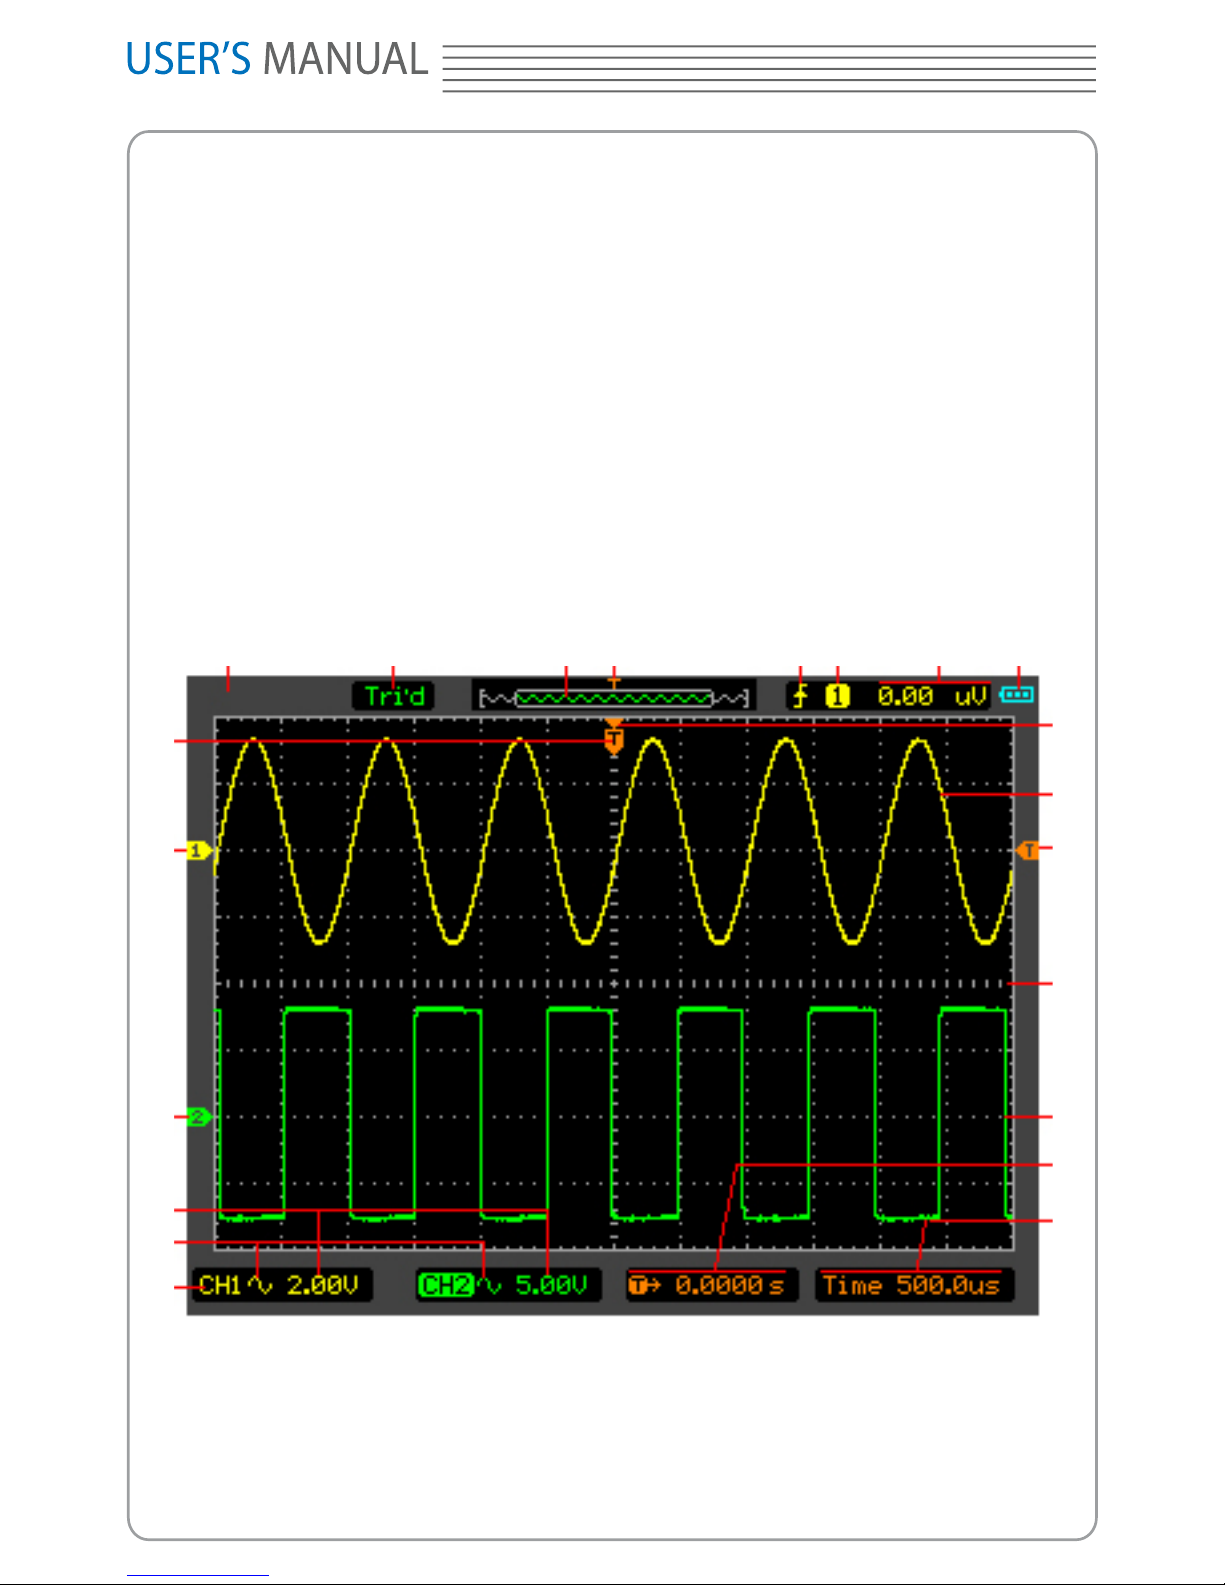
Task: Click the CH2 AC coupling symbol
Action: click(490, 1286)
